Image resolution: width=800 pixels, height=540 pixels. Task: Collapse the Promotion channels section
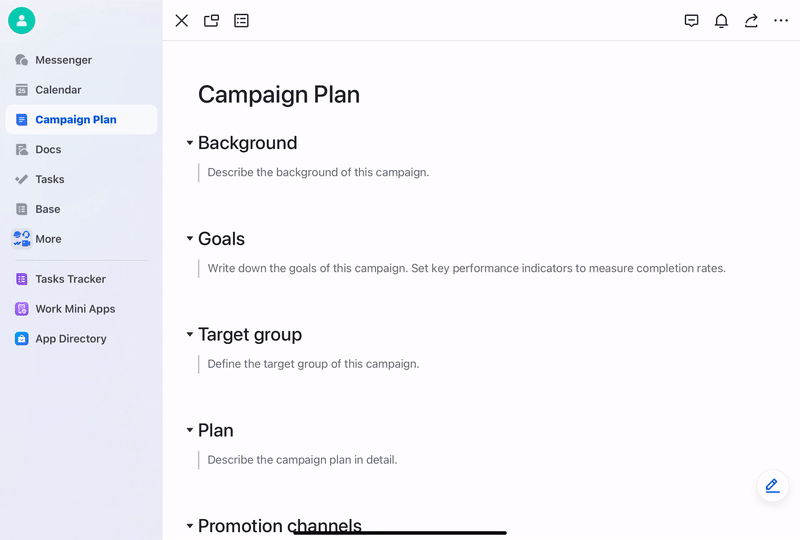190,526
